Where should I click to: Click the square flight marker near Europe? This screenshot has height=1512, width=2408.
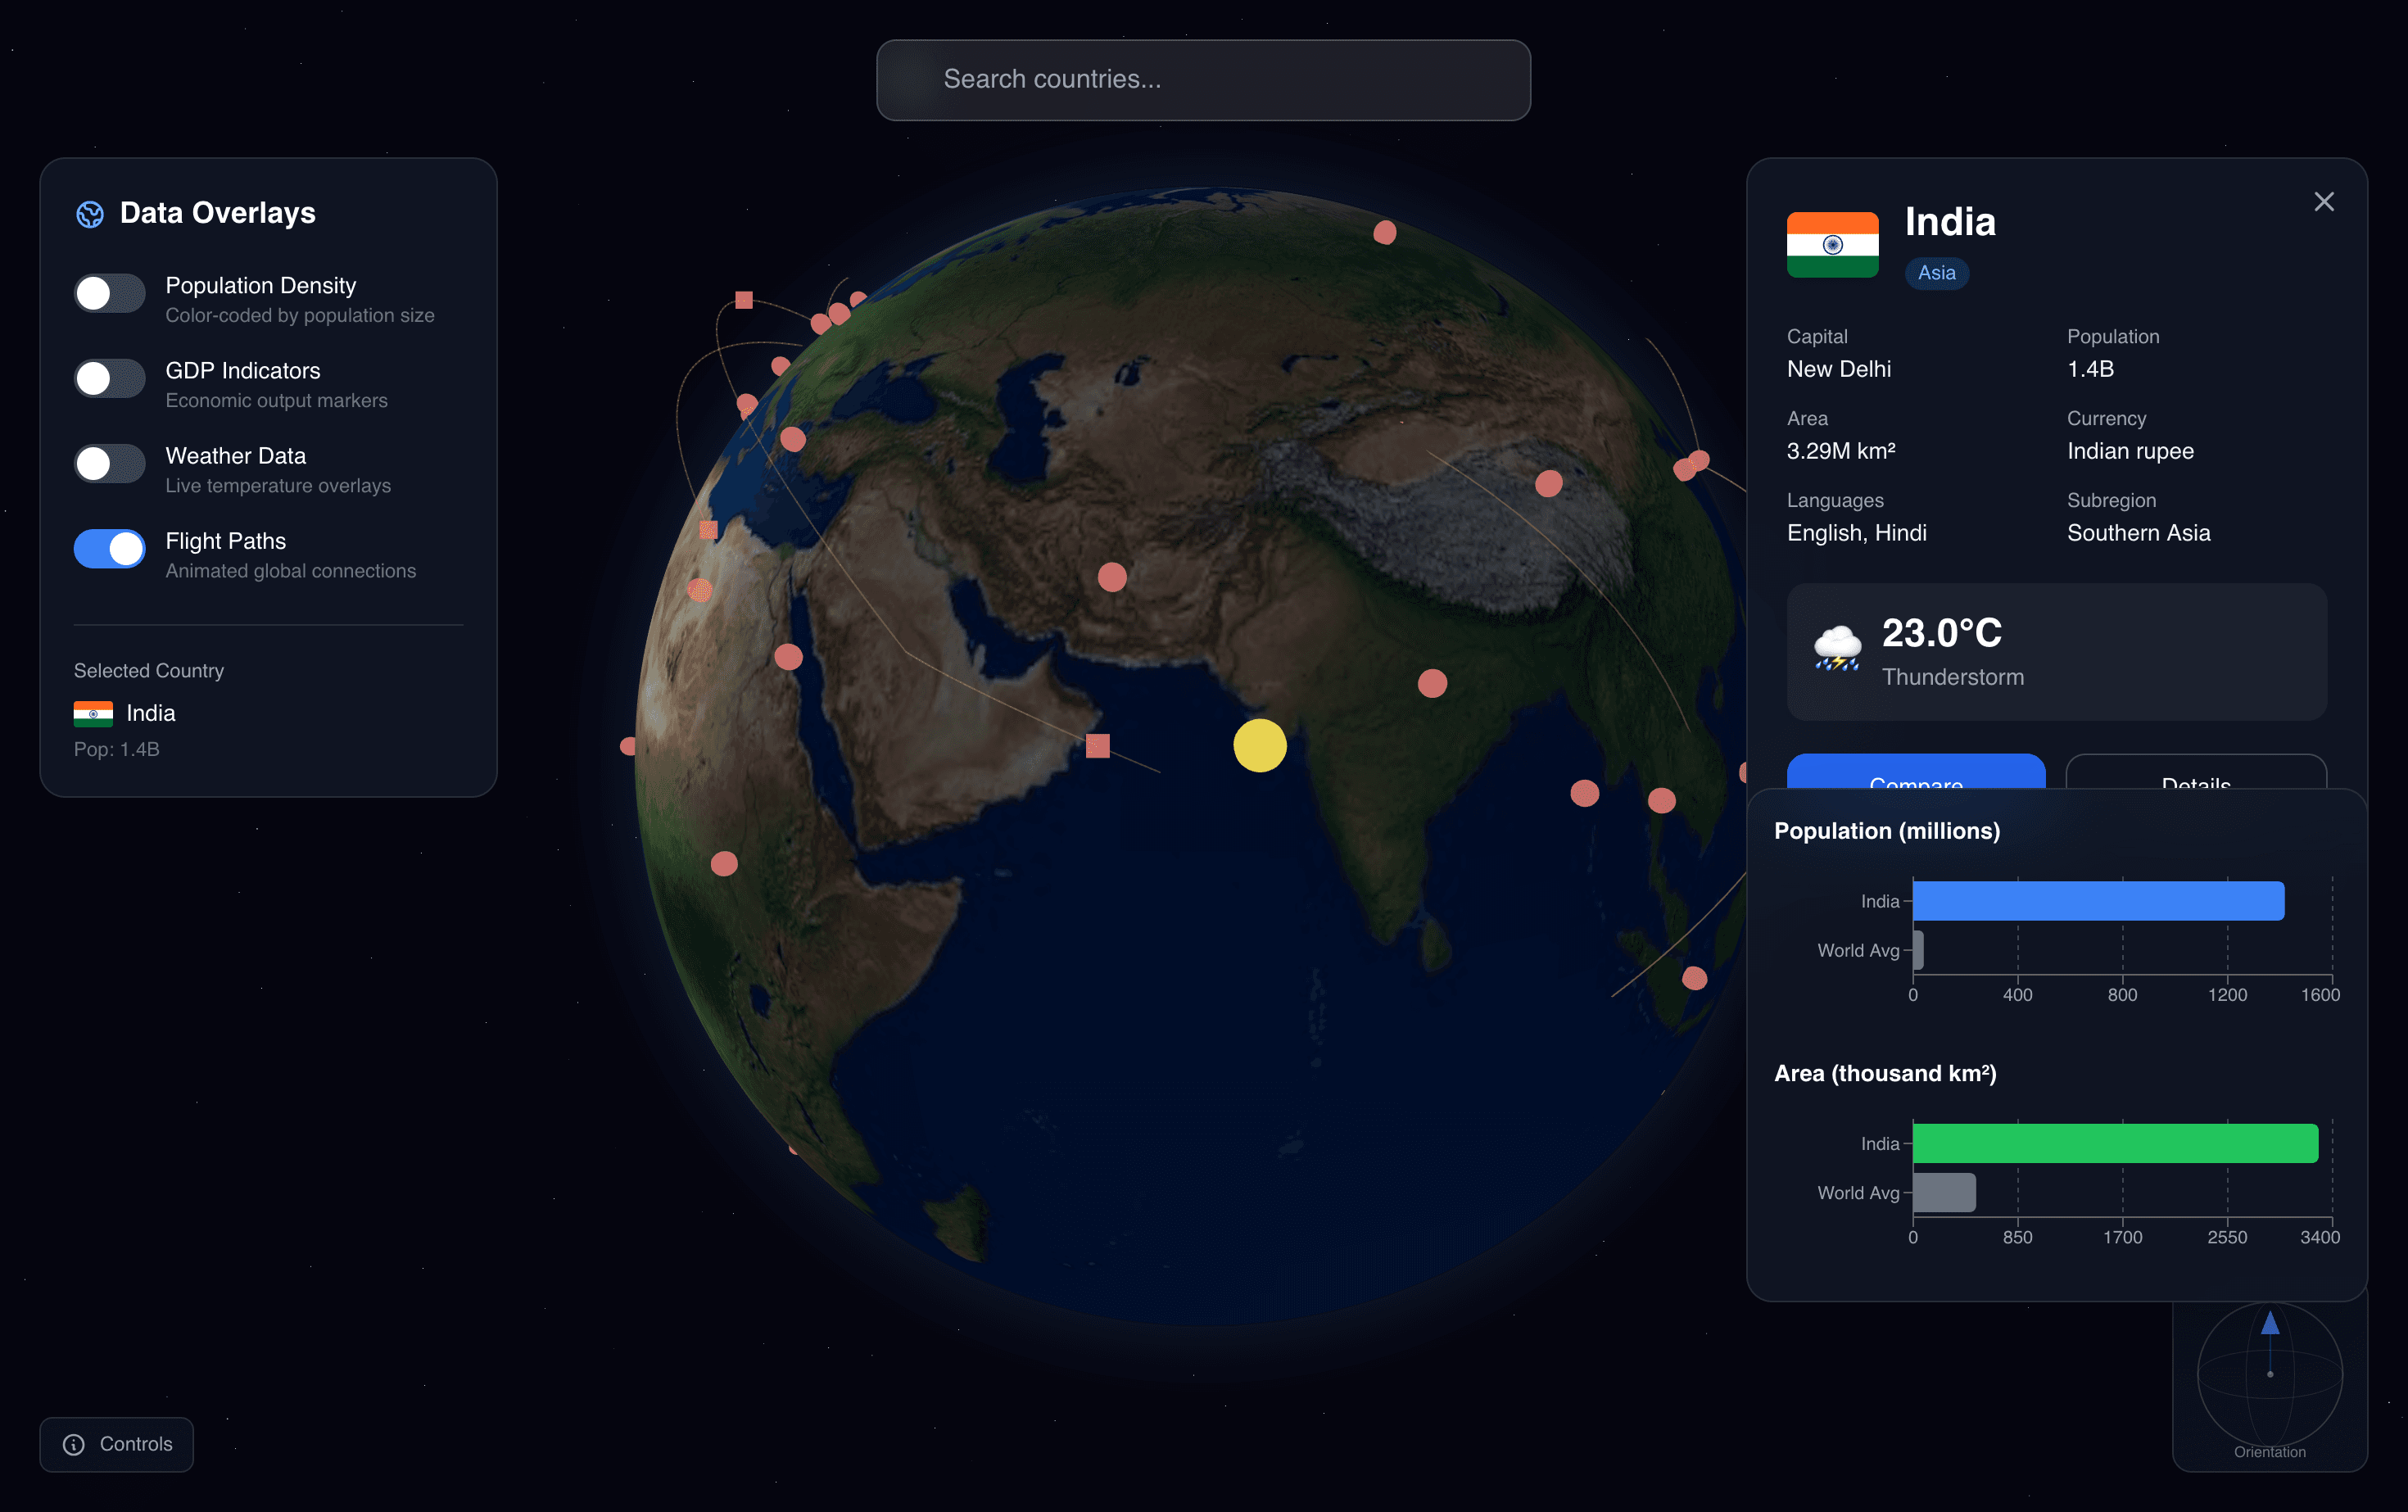tap(744, 299)
